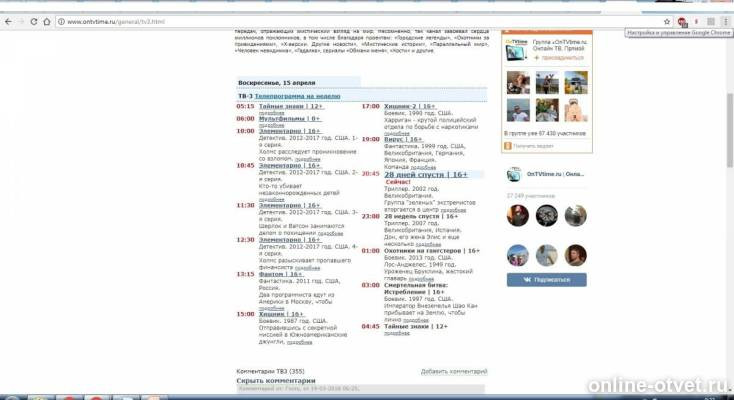Click the OnTVtime logo in Odnoklassniki widget
Viewport: 734px width, 400px height.
pyautogui.click(x=516, y=50)
